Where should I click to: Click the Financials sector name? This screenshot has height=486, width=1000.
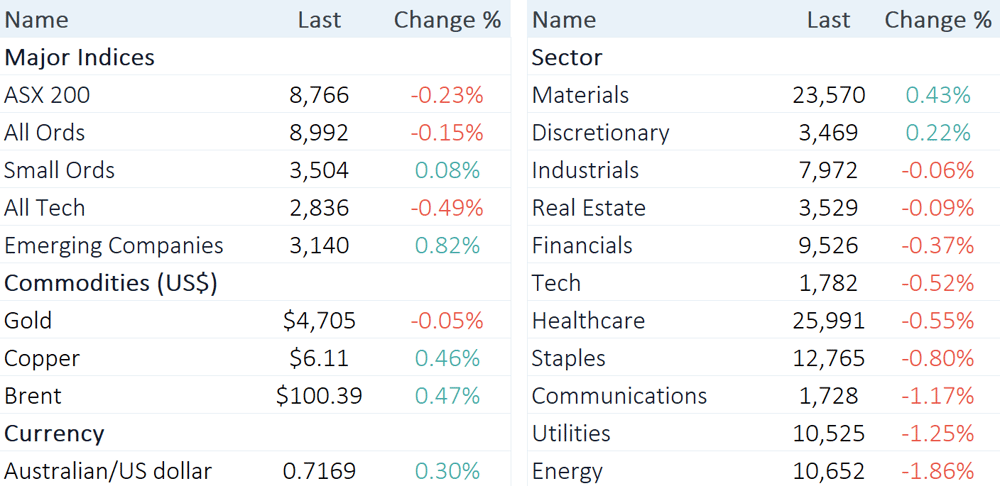(582, 246)
